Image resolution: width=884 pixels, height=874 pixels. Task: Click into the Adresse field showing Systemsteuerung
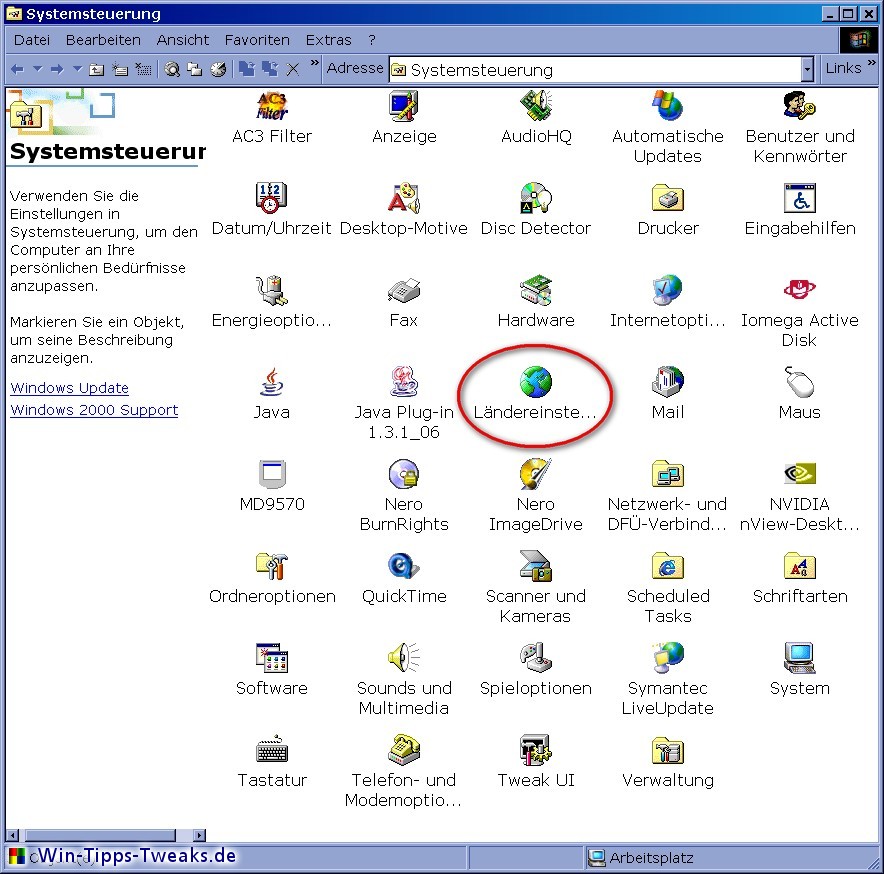595,69
